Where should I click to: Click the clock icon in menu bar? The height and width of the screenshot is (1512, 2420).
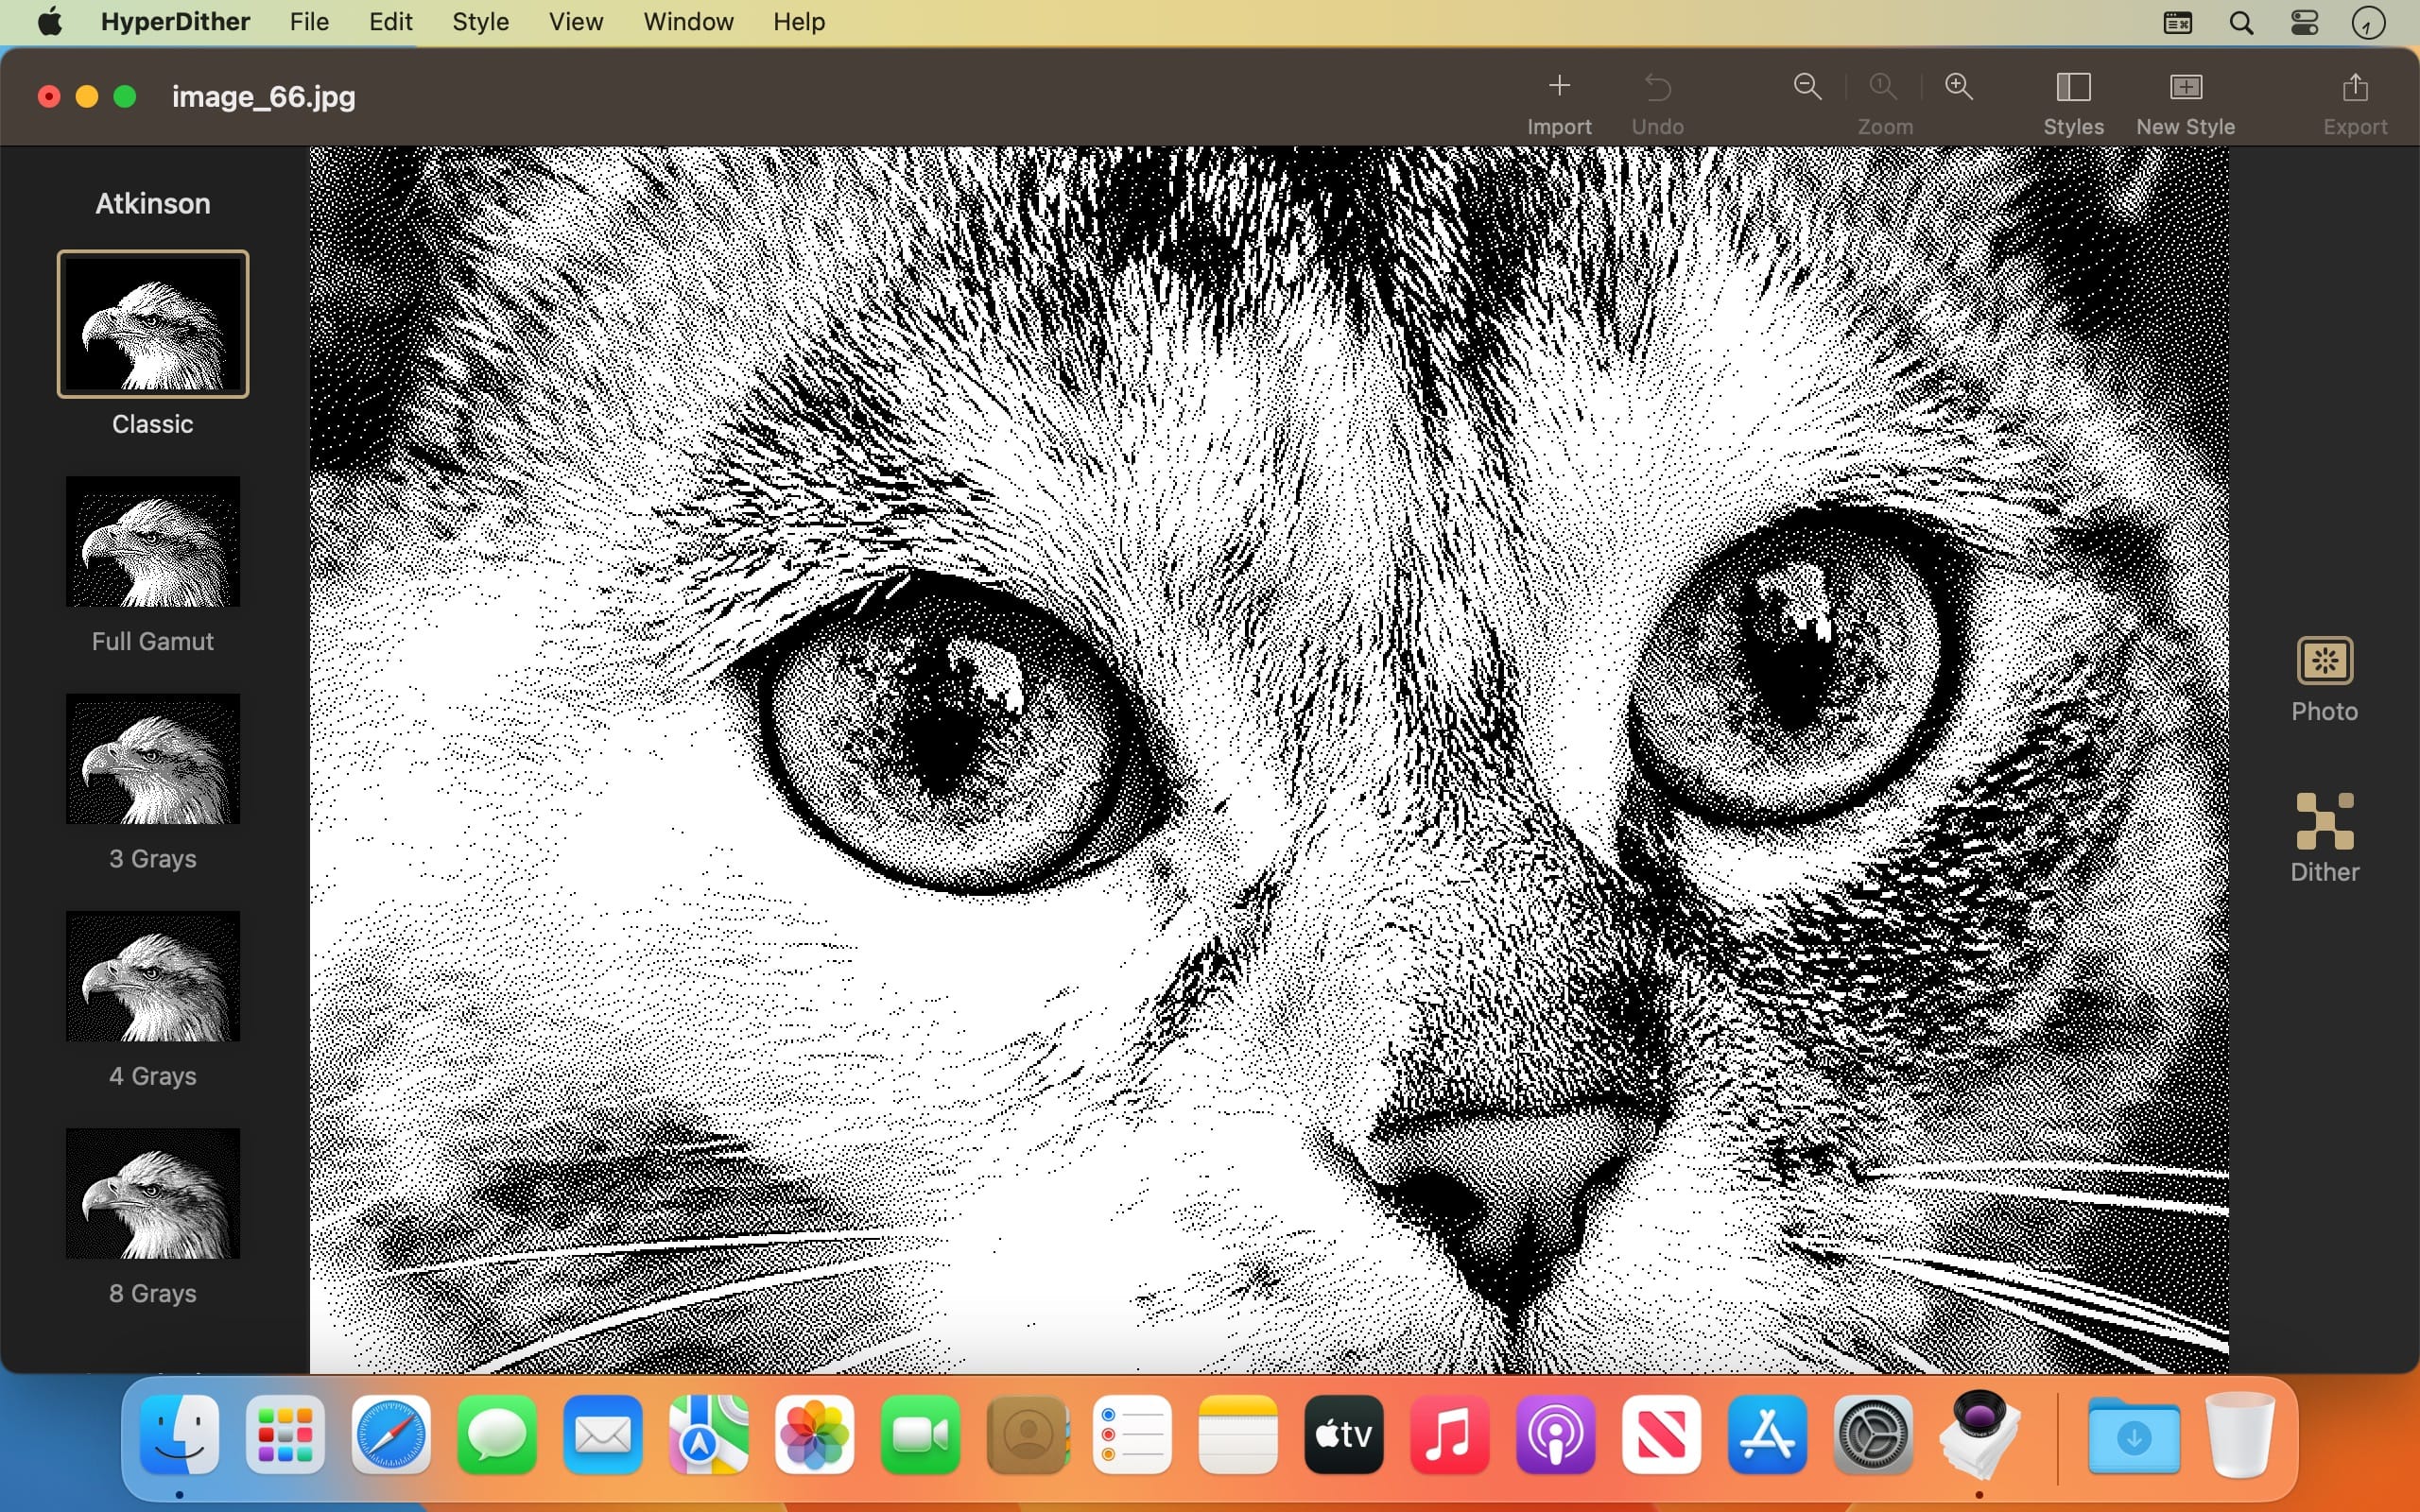click(2368, 23)
